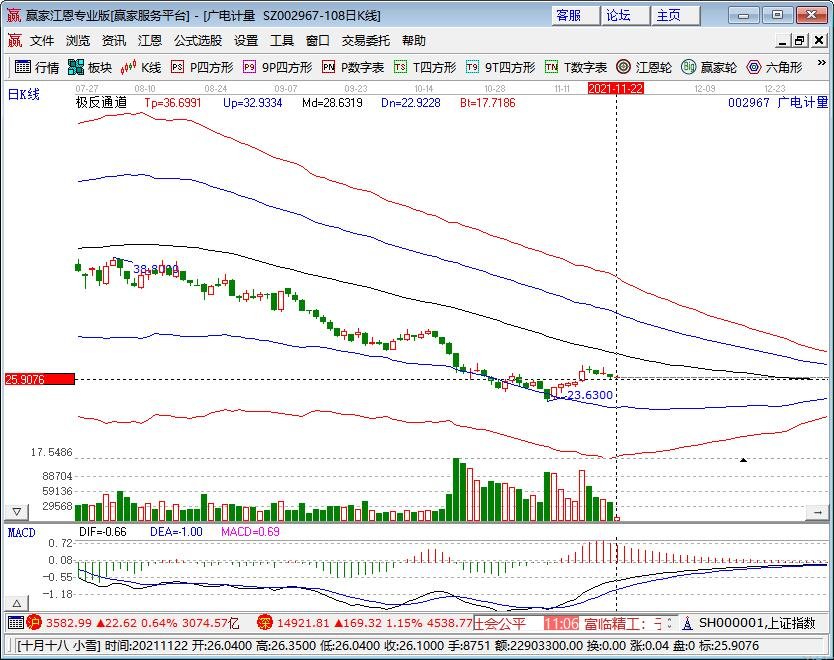Click the 论坛 forum button

coord(625,15)
